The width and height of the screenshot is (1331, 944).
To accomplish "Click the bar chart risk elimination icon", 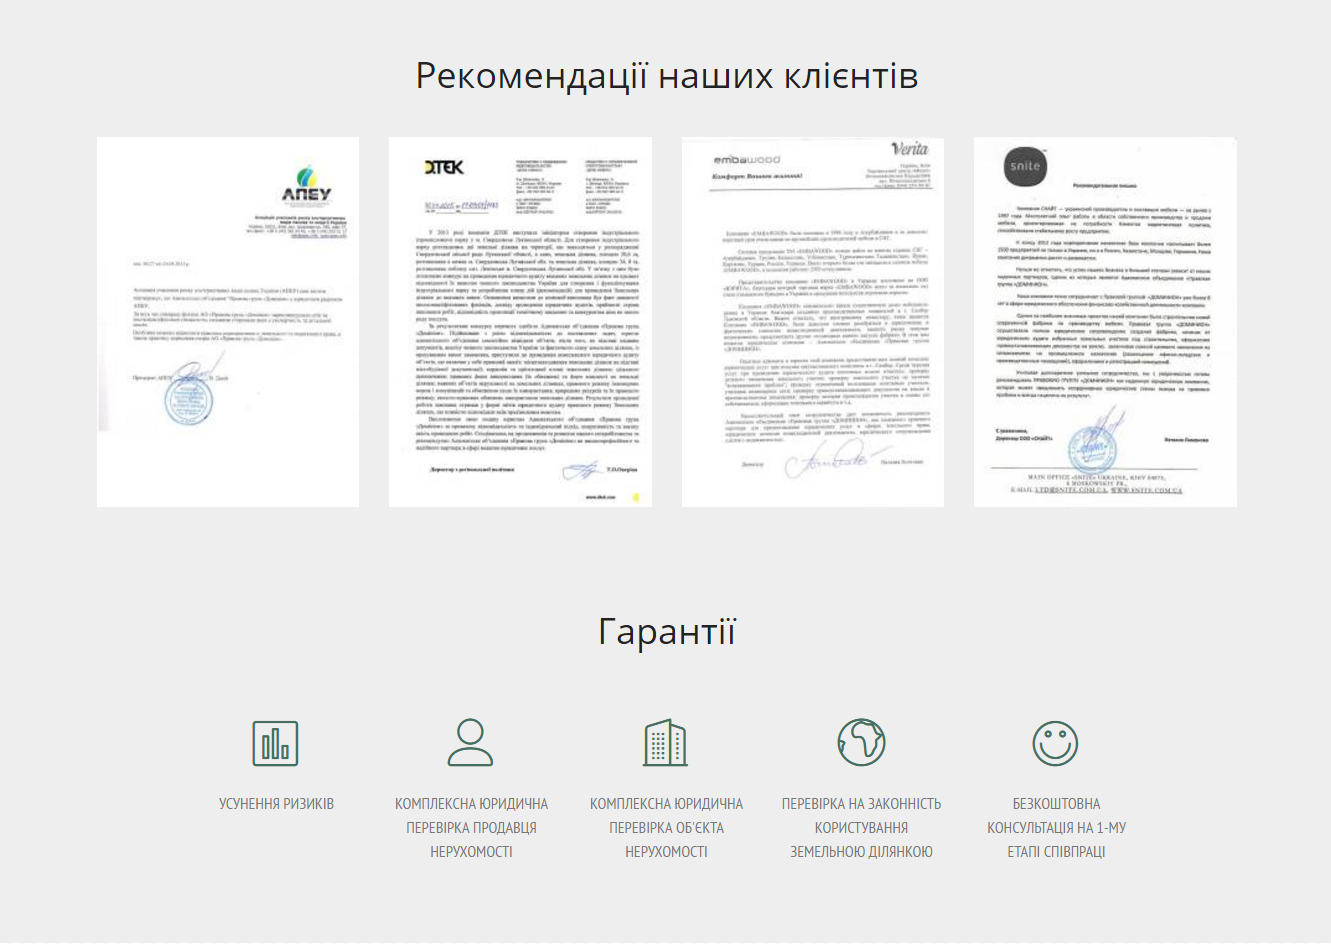I will (x=275, y=743).
